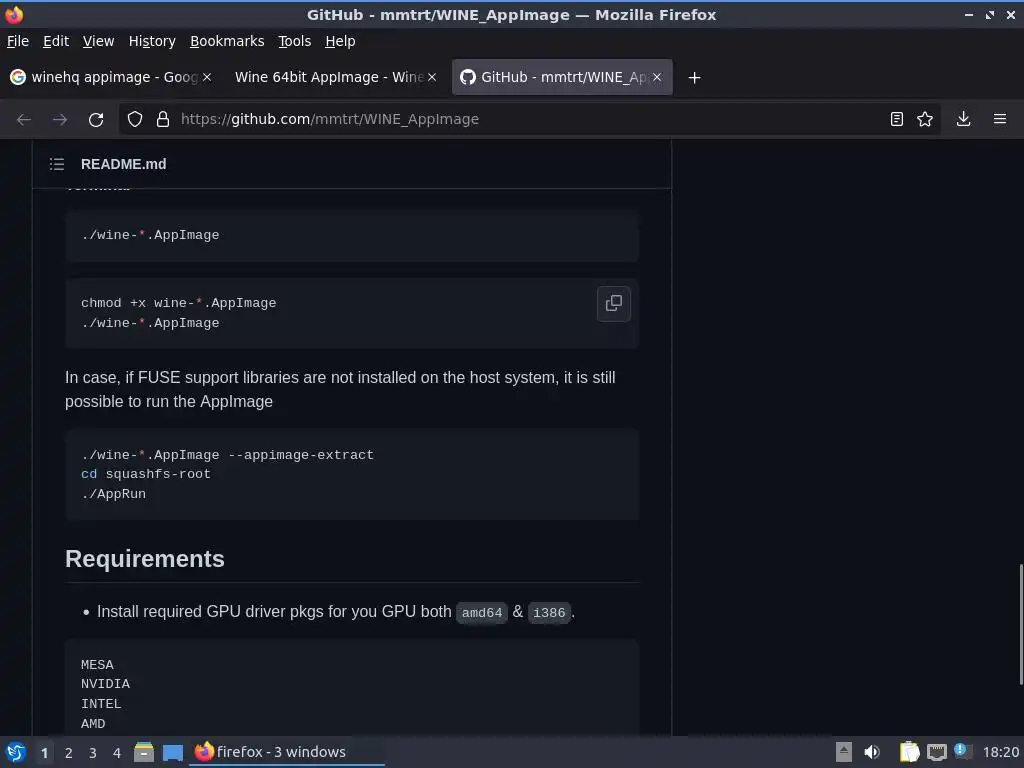Click the chmod +x wine-*.AppImage line
1024x768 pixels.
click(178, 303)
